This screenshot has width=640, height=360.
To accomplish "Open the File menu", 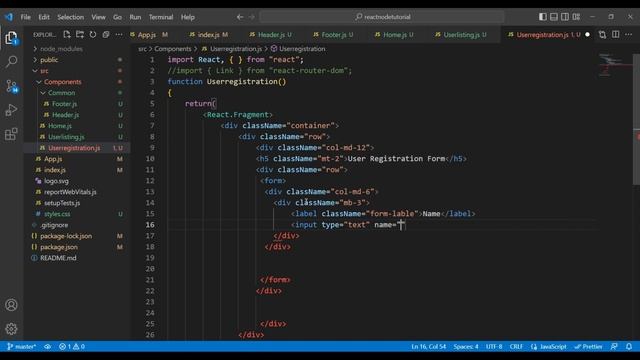I will [26, 17].
